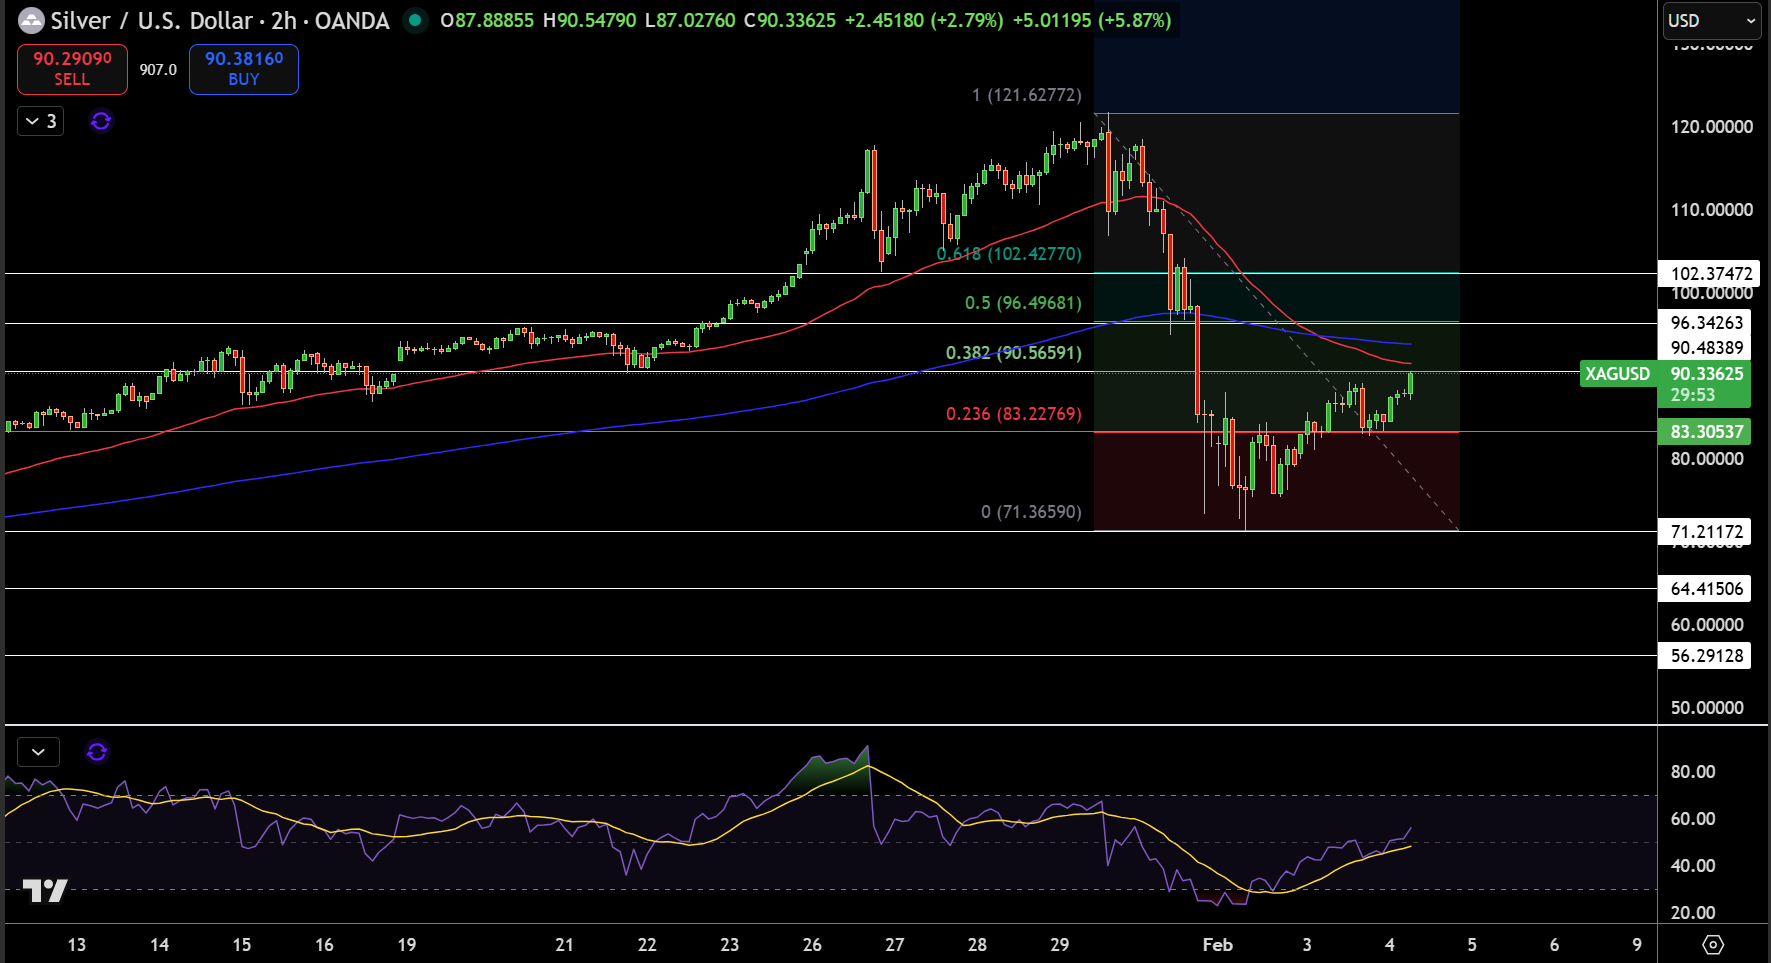This screenshot has height=963, width=1771.
Task: Click the silver symbol logo icon
Action: coord(31,20)
